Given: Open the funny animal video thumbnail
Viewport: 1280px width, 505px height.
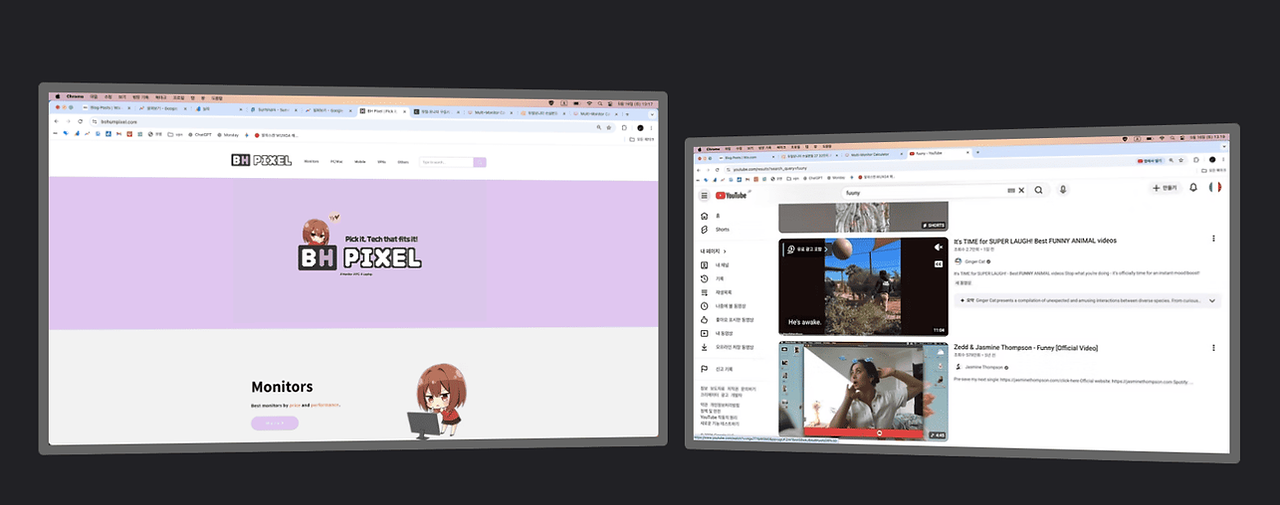Looking at the screenshot, I should (863, 286).
